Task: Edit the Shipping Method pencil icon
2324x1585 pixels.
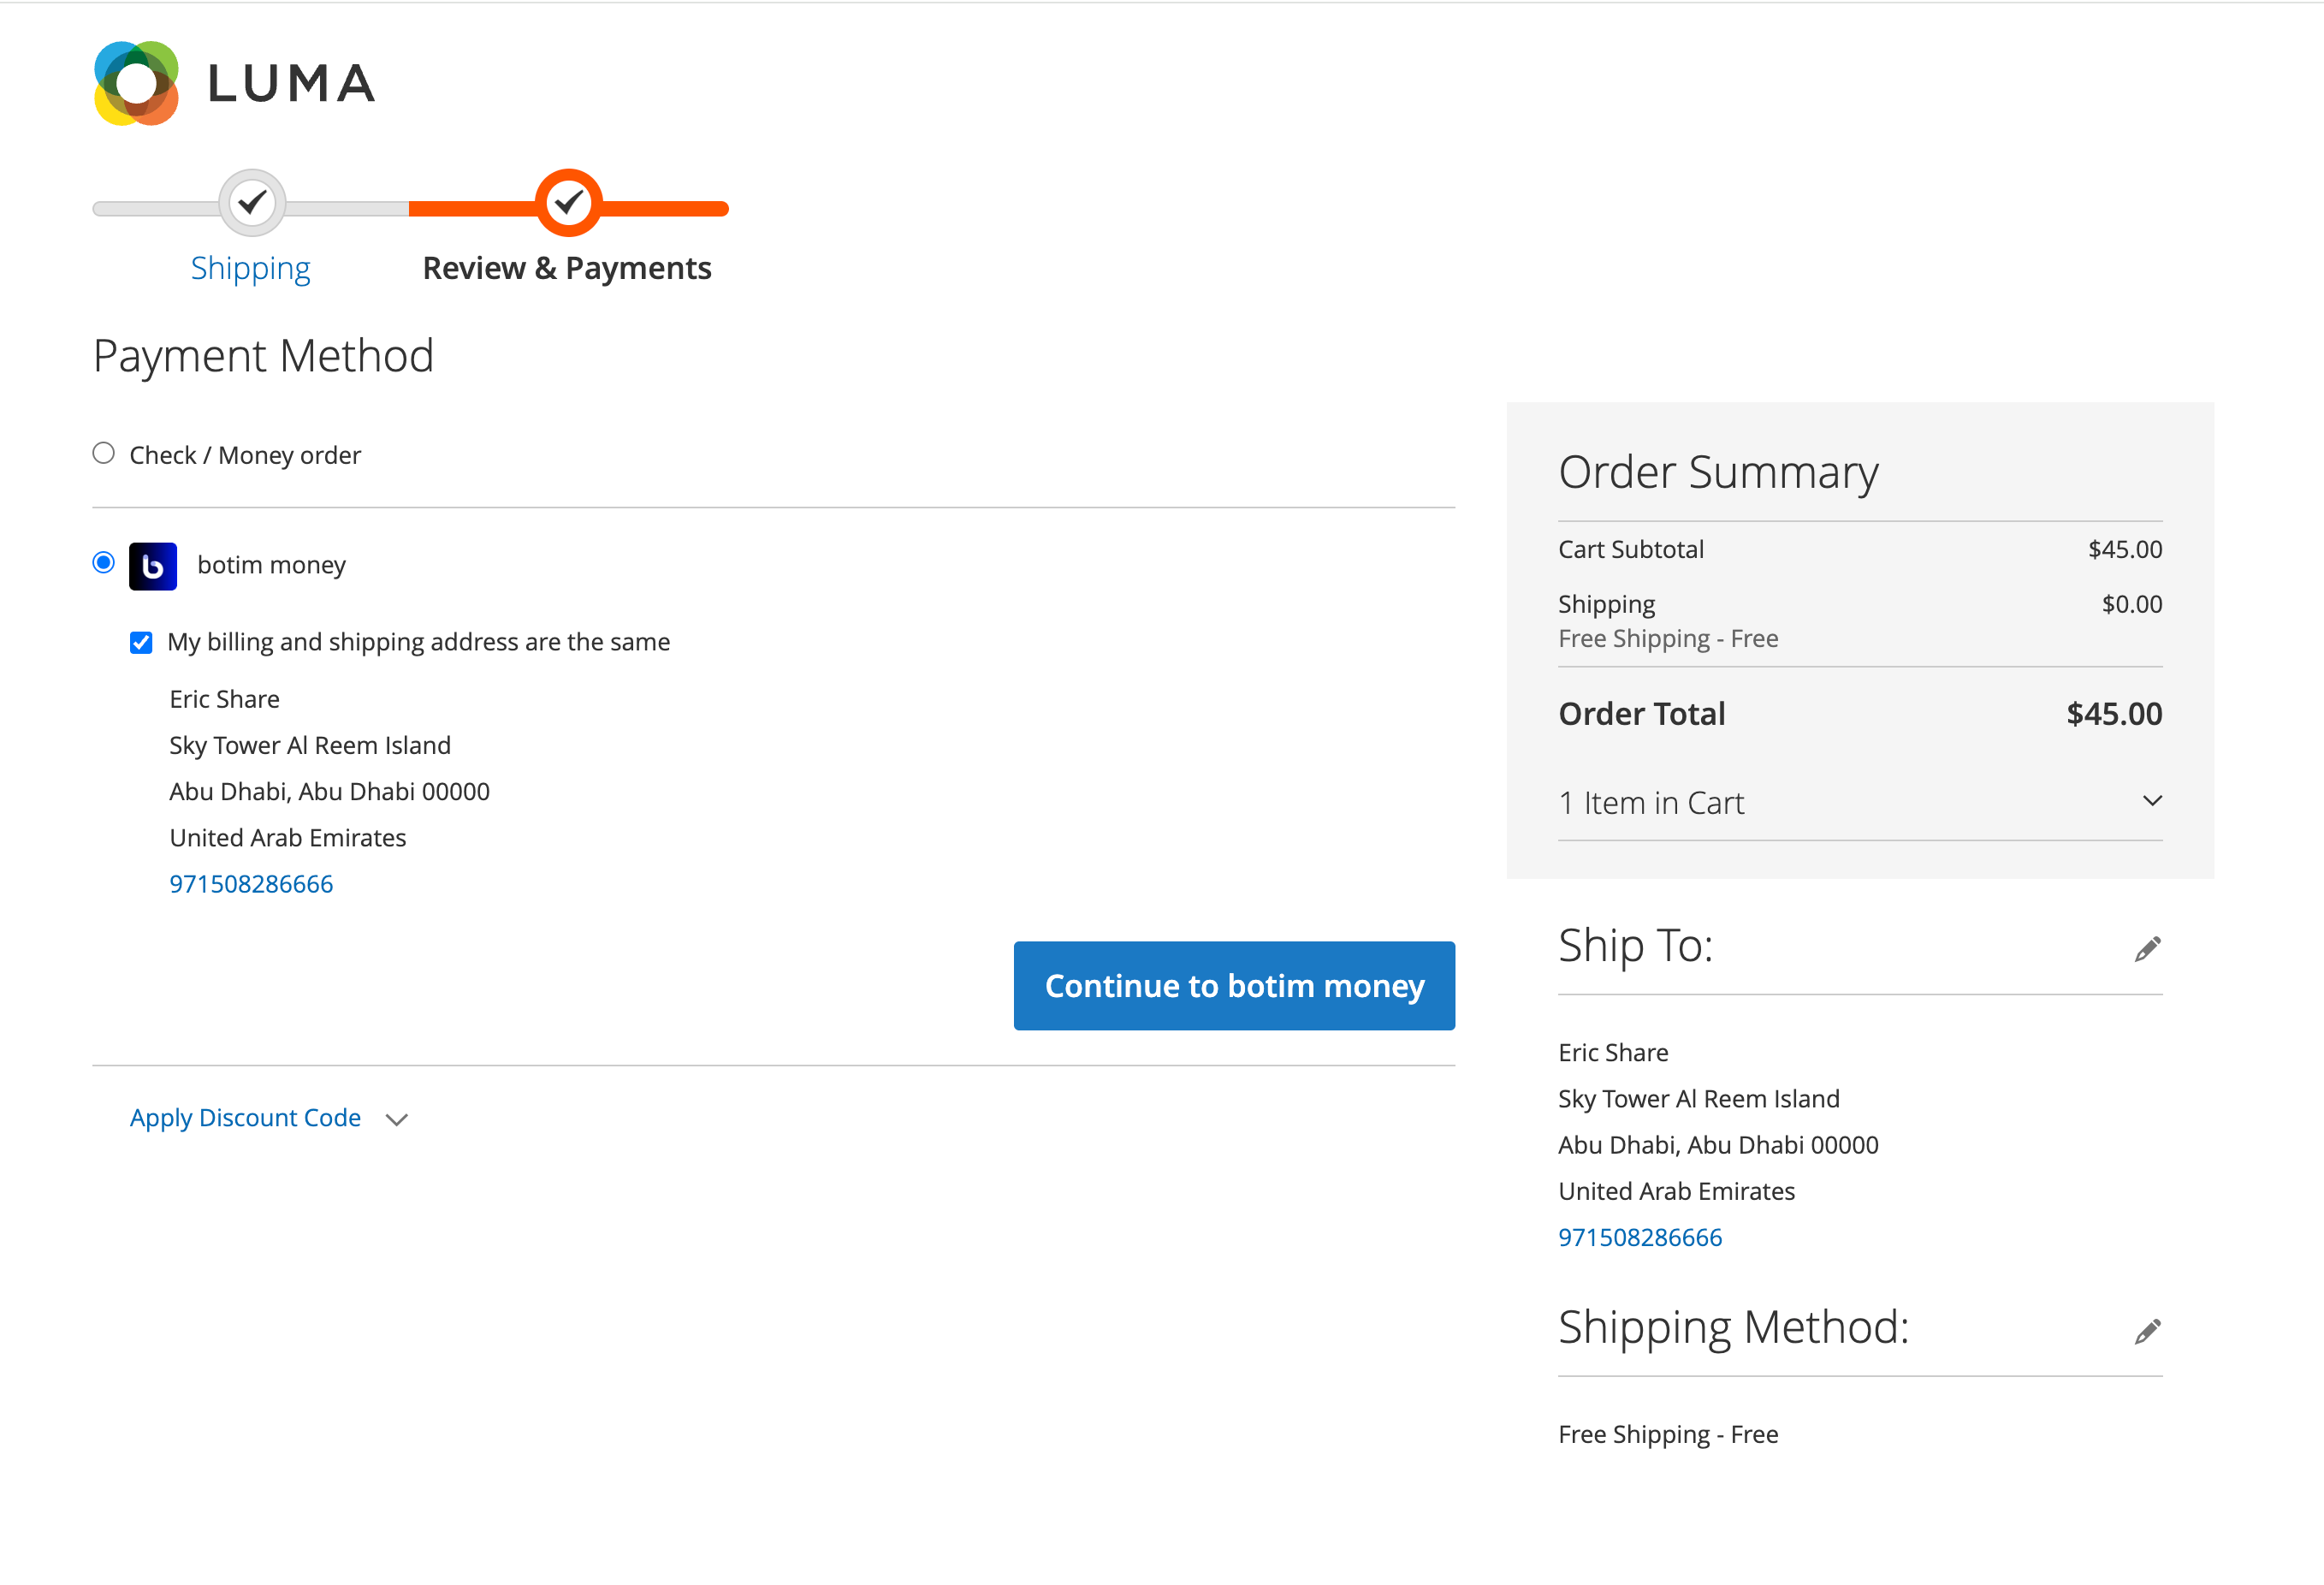Action: click(2147, 1331)
